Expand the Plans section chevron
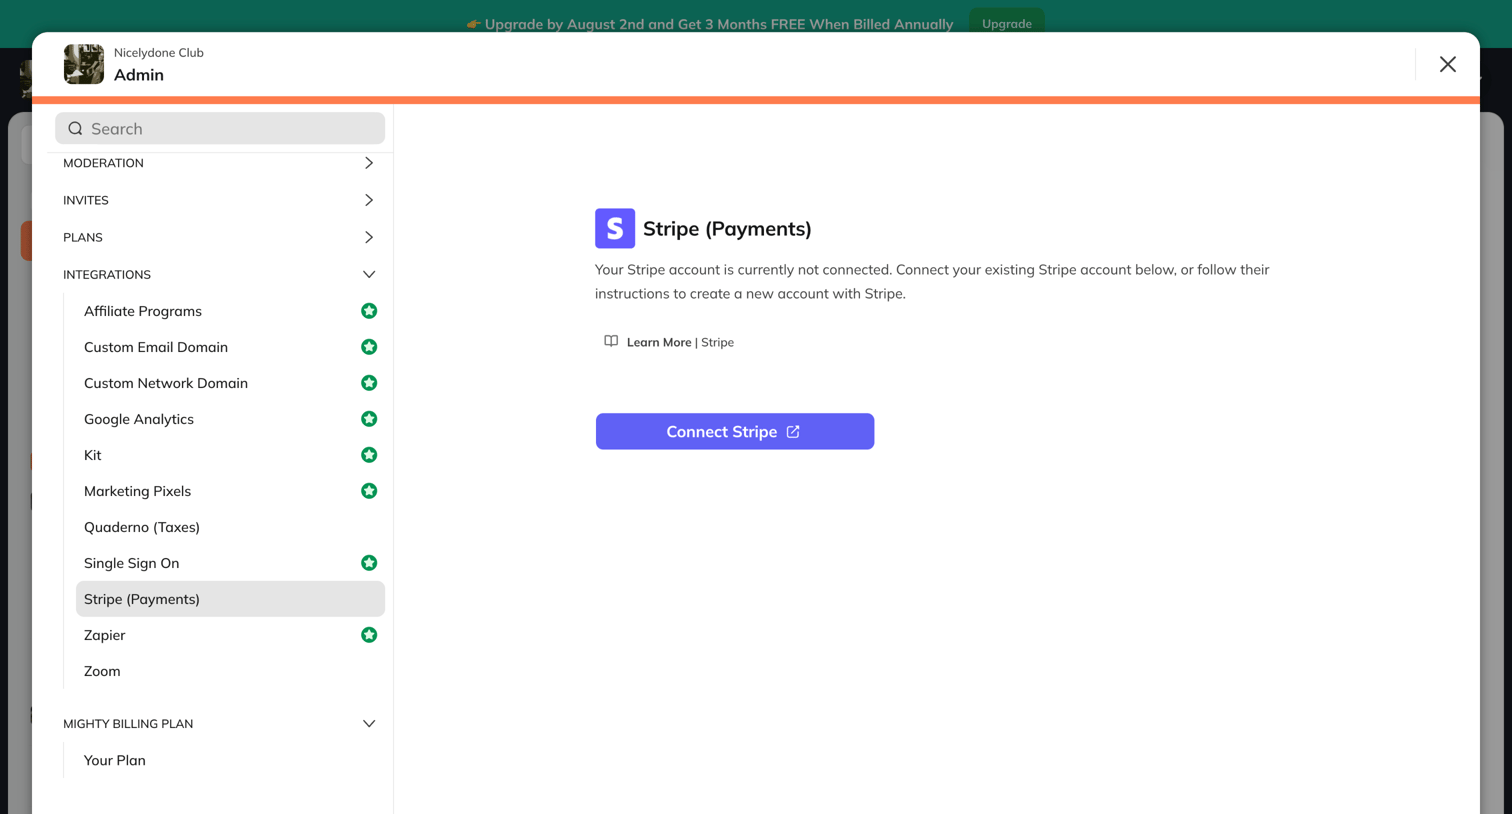1512x814 pixels. [369, 237]
